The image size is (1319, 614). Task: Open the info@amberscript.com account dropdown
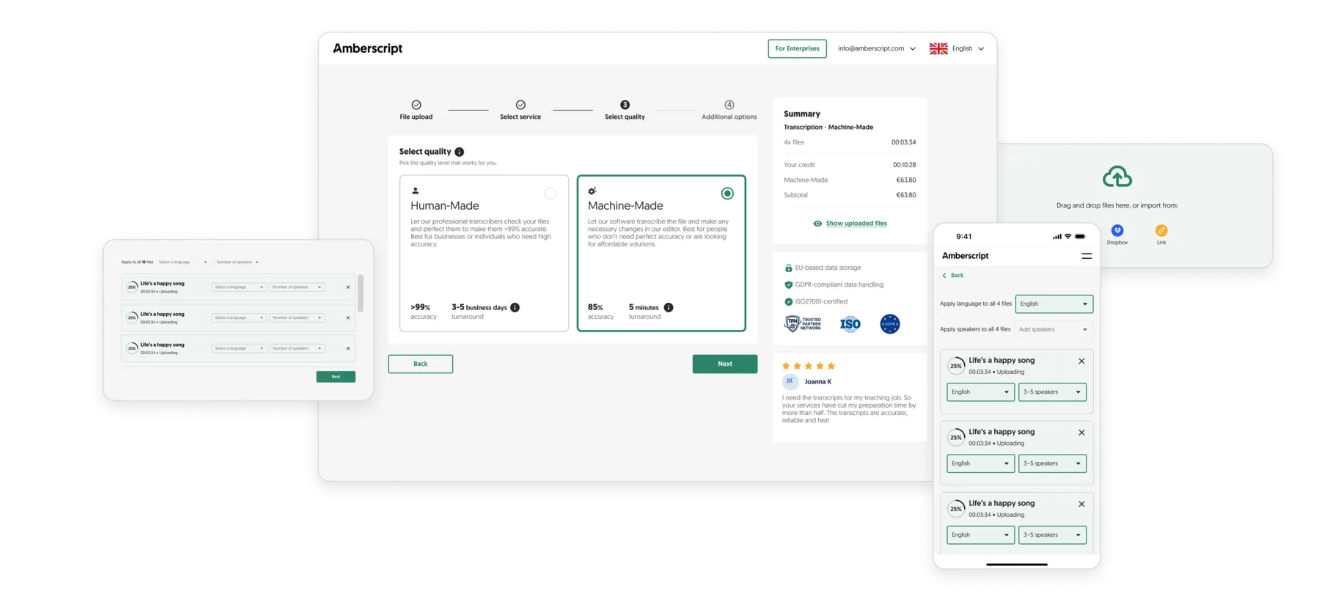[x=877, y=48]
